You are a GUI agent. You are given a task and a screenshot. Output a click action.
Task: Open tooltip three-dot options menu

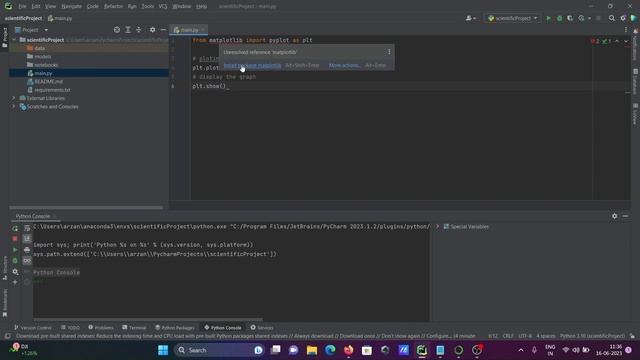389,52
